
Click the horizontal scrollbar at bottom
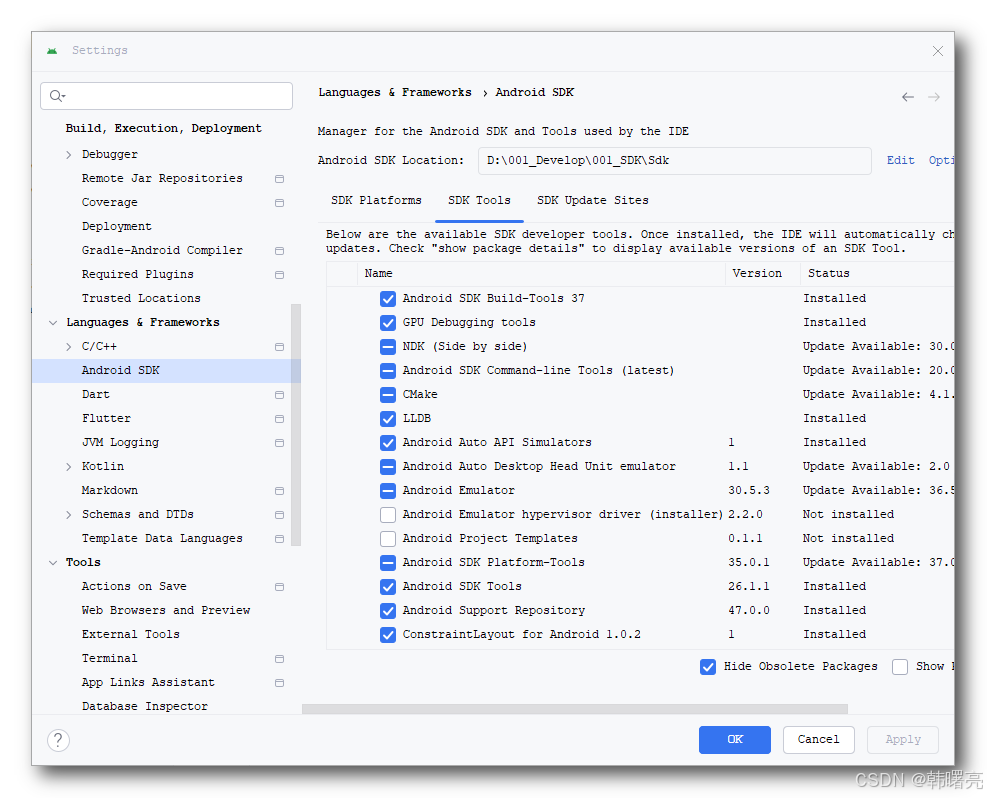tap(575, 709)
